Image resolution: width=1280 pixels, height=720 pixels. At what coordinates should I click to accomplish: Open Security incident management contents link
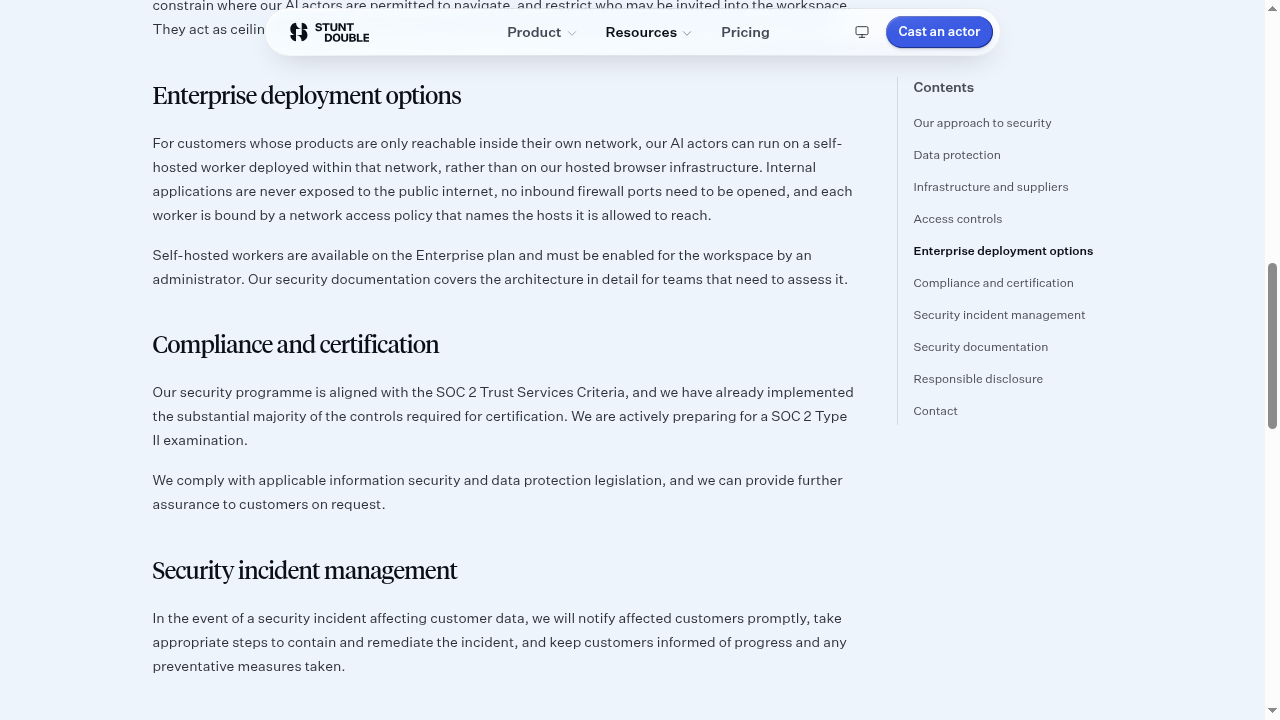(999, 315)
